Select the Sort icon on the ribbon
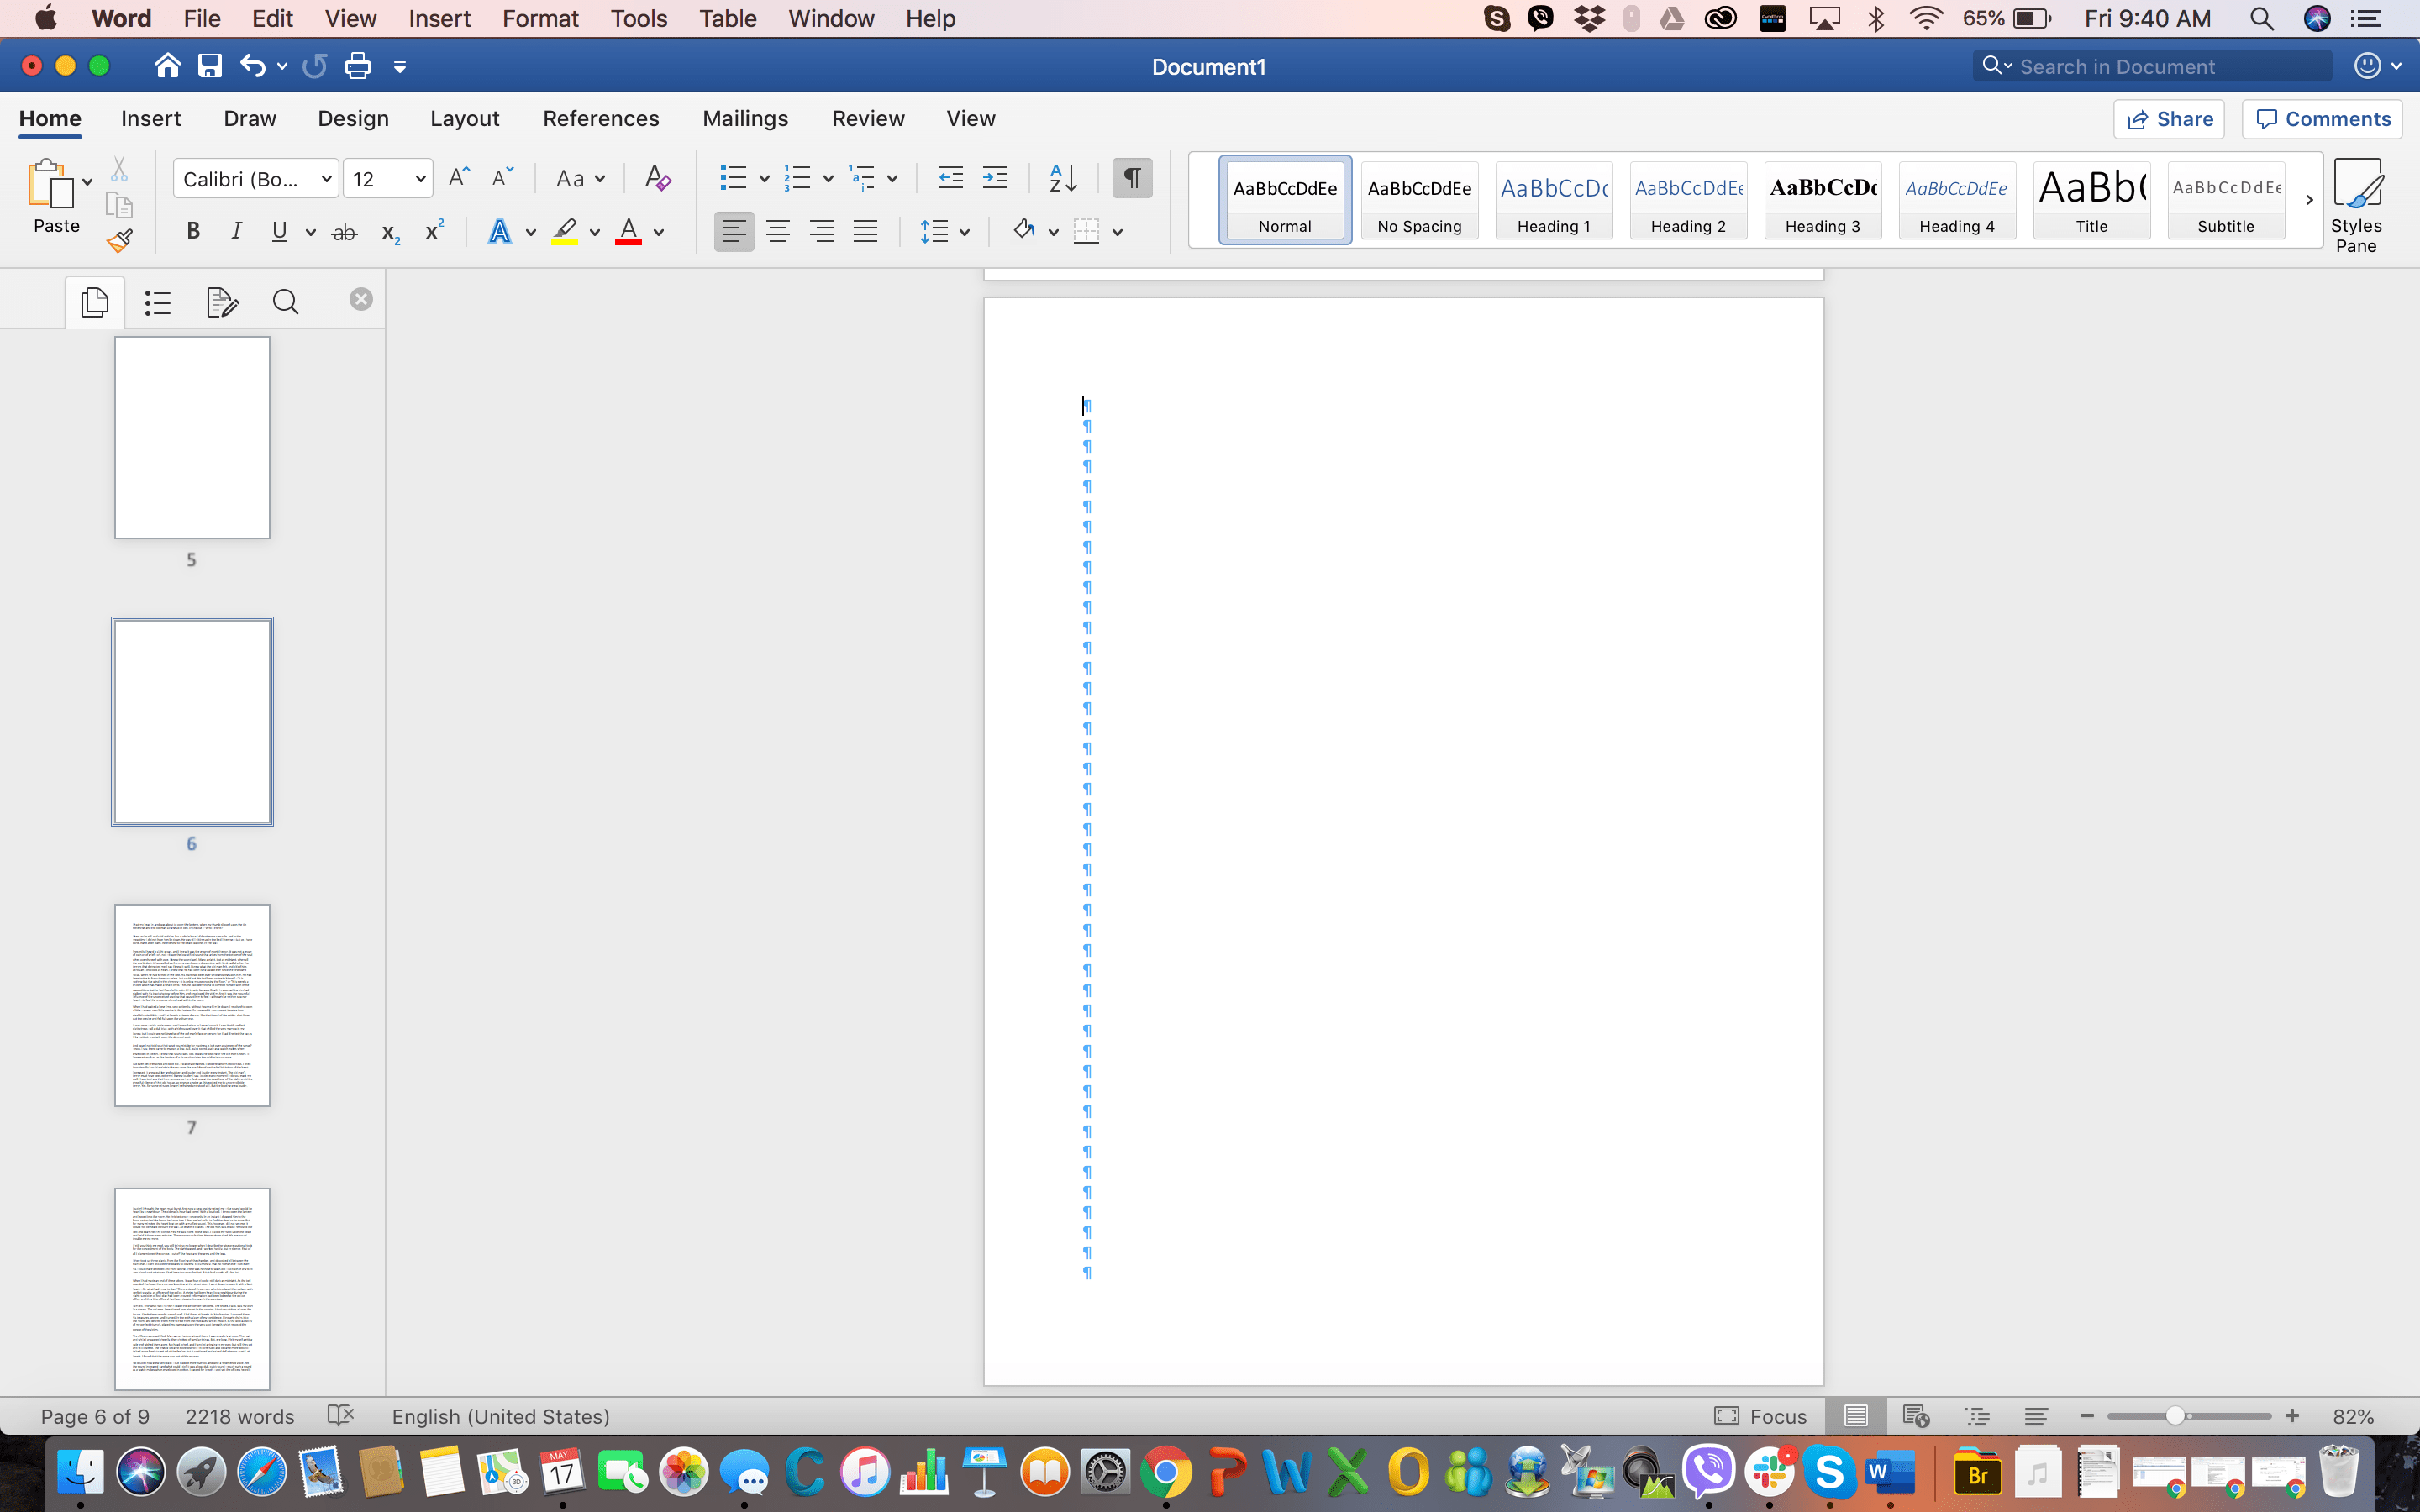Viewport: 2420px width, 1512px height. [1062, 178]
